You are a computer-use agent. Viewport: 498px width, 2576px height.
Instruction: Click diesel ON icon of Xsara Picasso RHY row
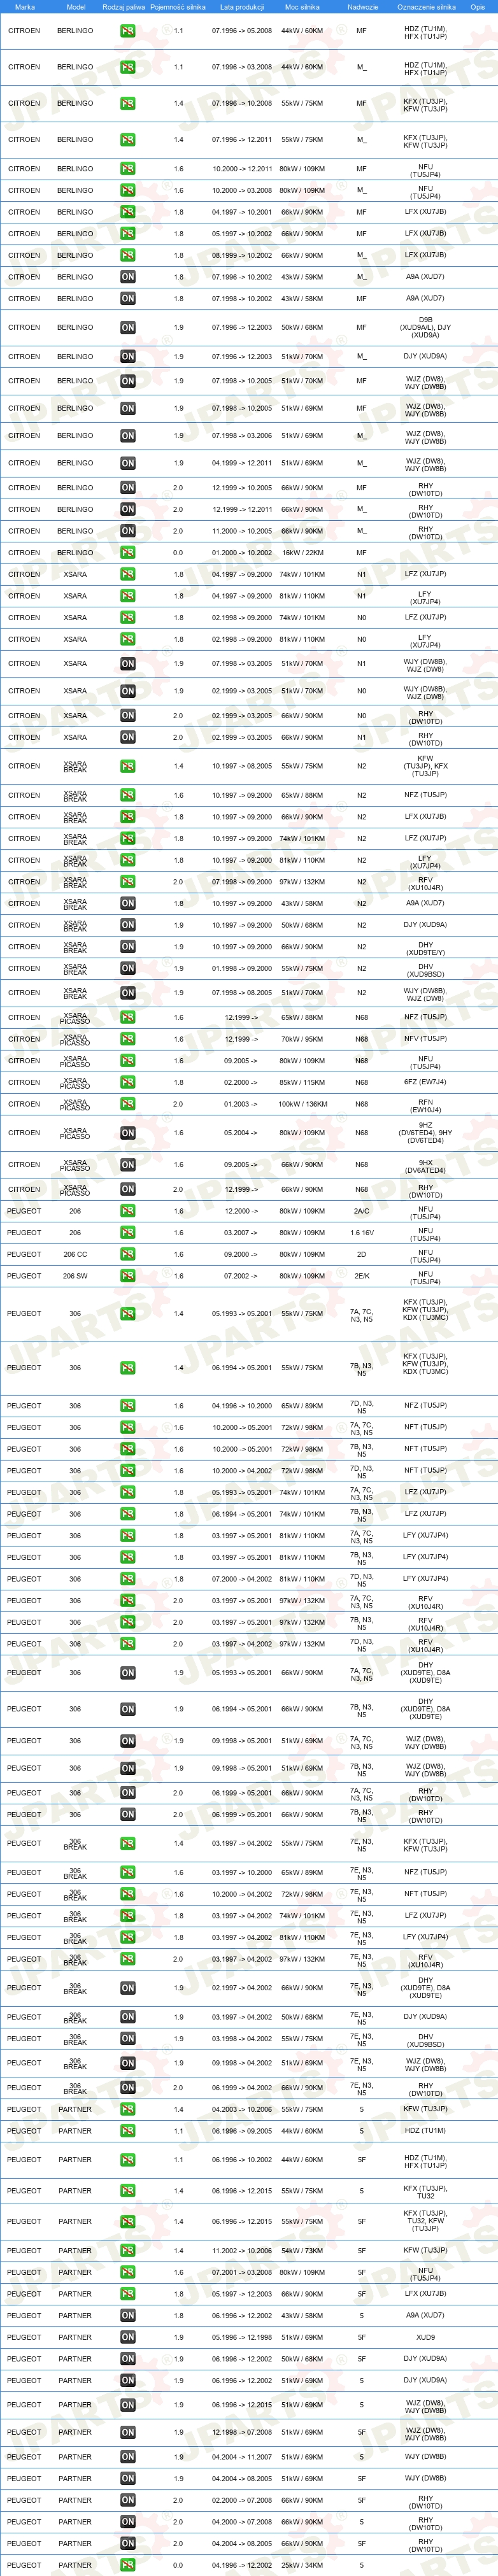click(x=127, y=1189)
